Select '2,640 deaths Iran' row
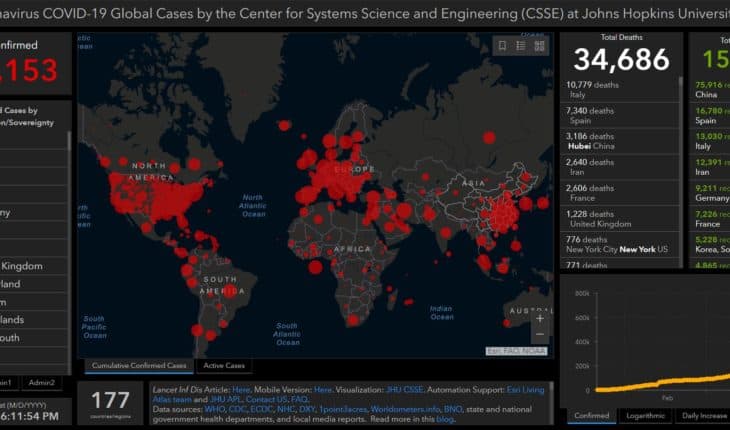 (x=619, y=167)
